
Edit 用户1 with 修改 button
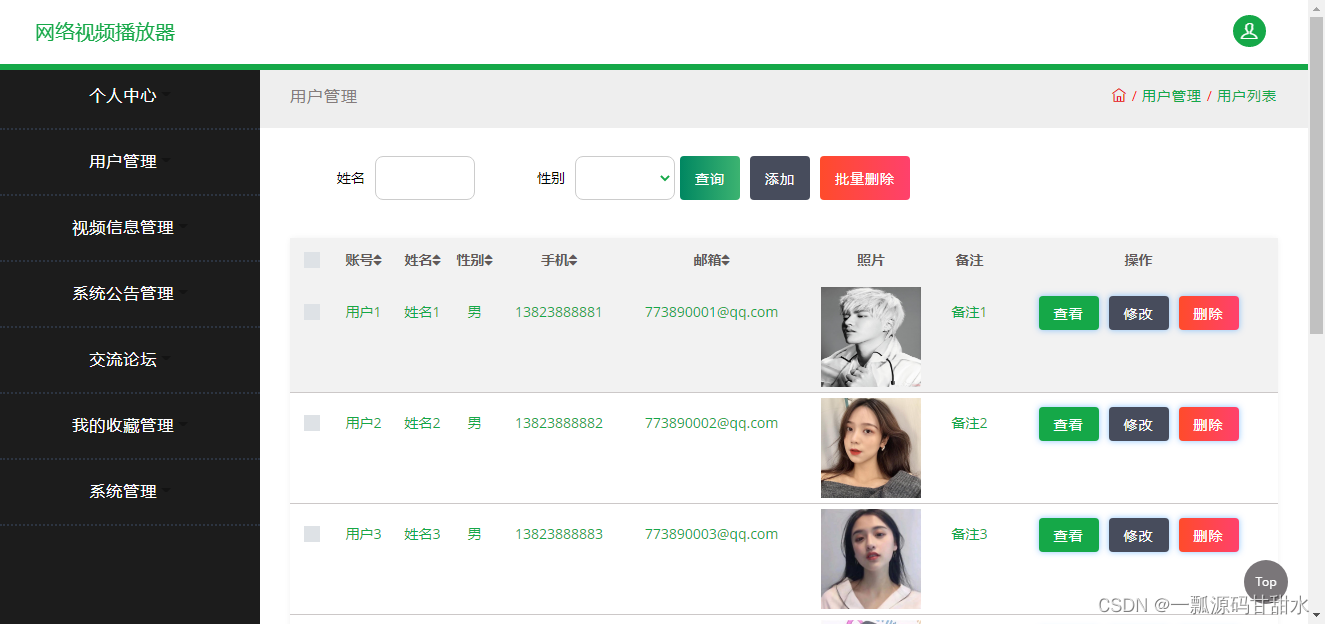[x=1139, y=313]
